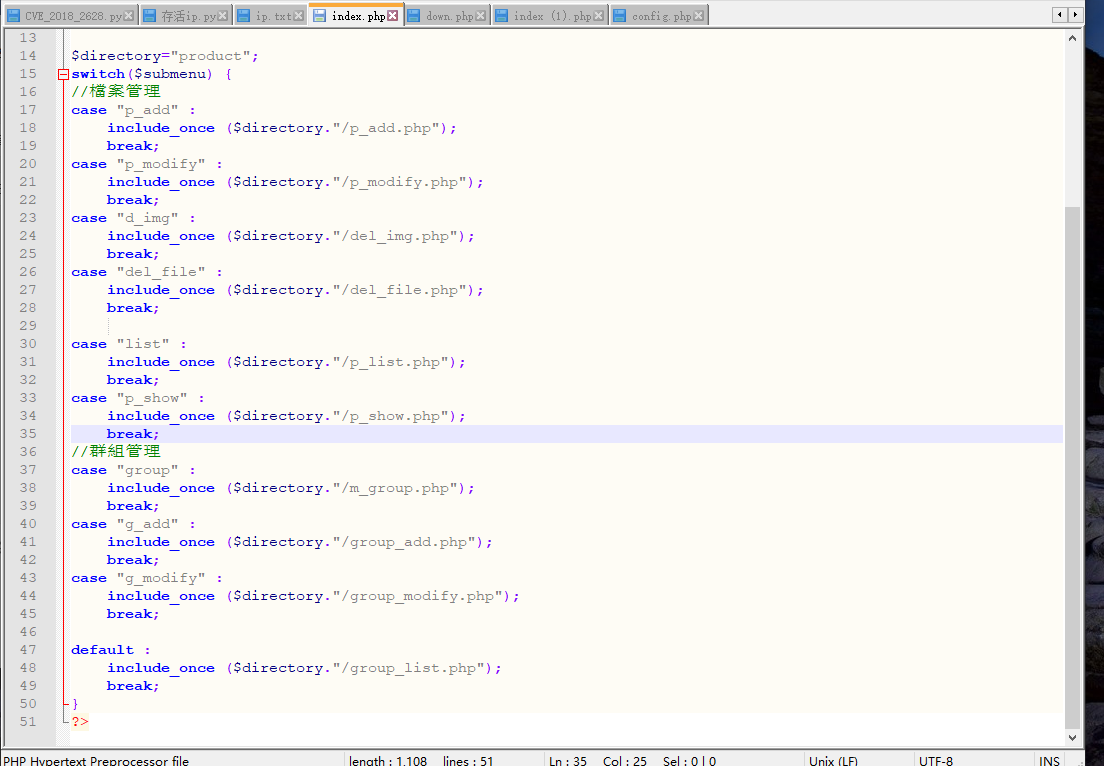
Task: Click the "/group_list.php" include line
Action: coord(304,668)
